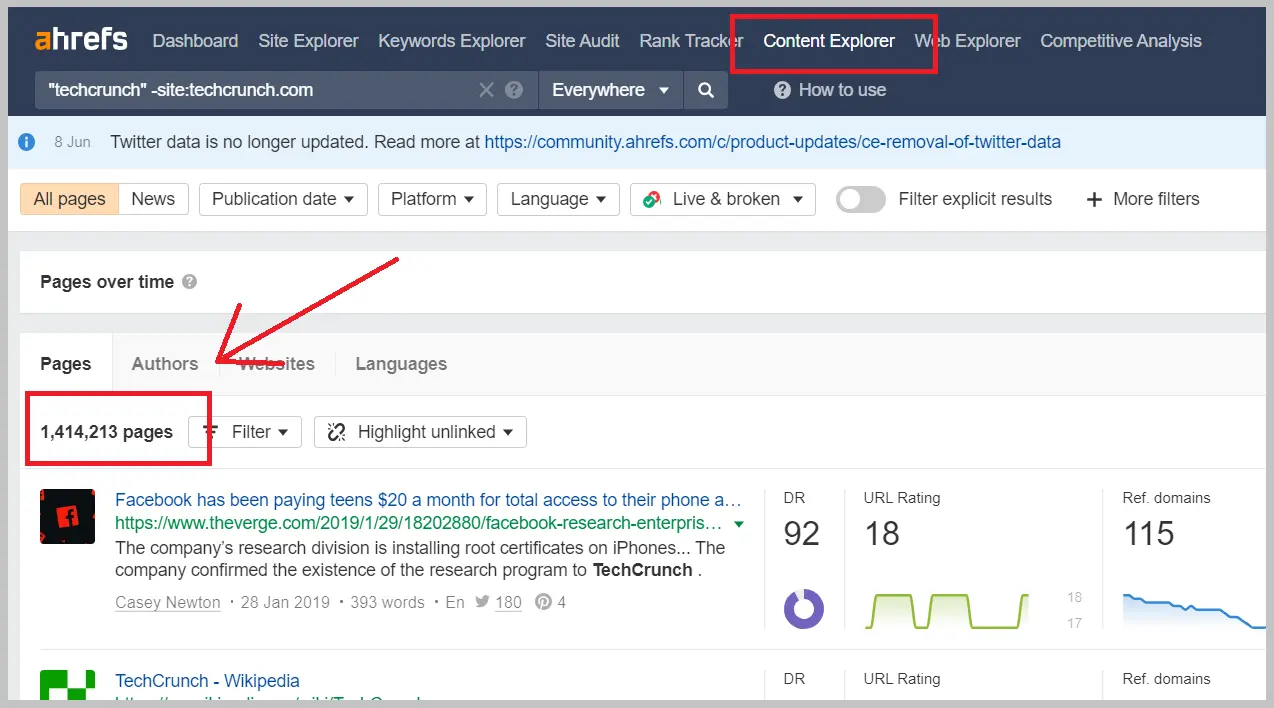The height and width of the screenshot is (708, 1274).
Task: Open Competitive Analysis in the top menu
Action: point(1121,41)
